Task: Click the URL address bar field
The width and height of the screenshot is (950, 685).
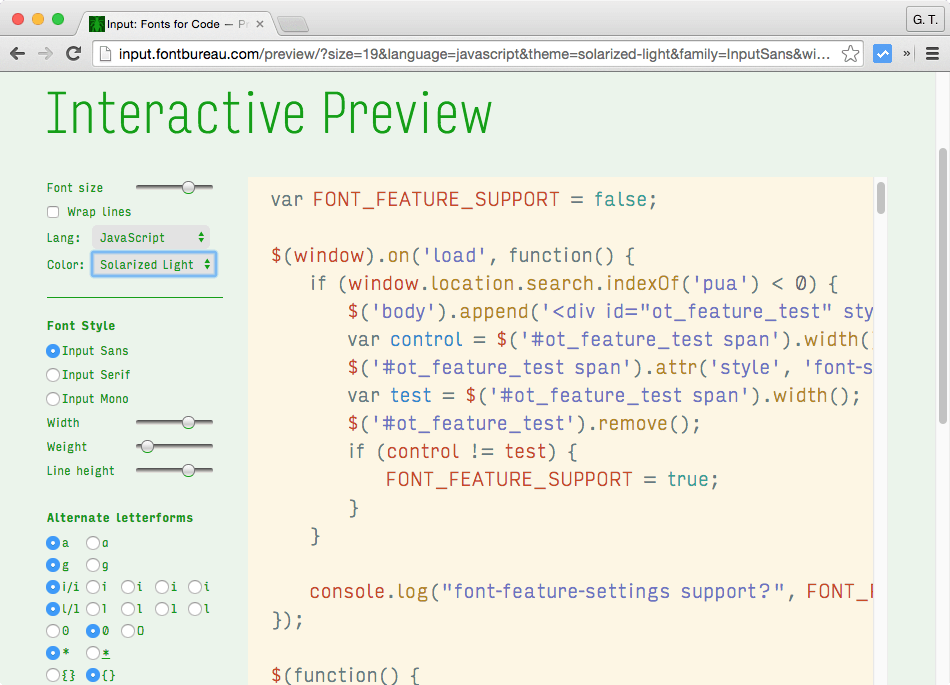Action: [470, 54]
